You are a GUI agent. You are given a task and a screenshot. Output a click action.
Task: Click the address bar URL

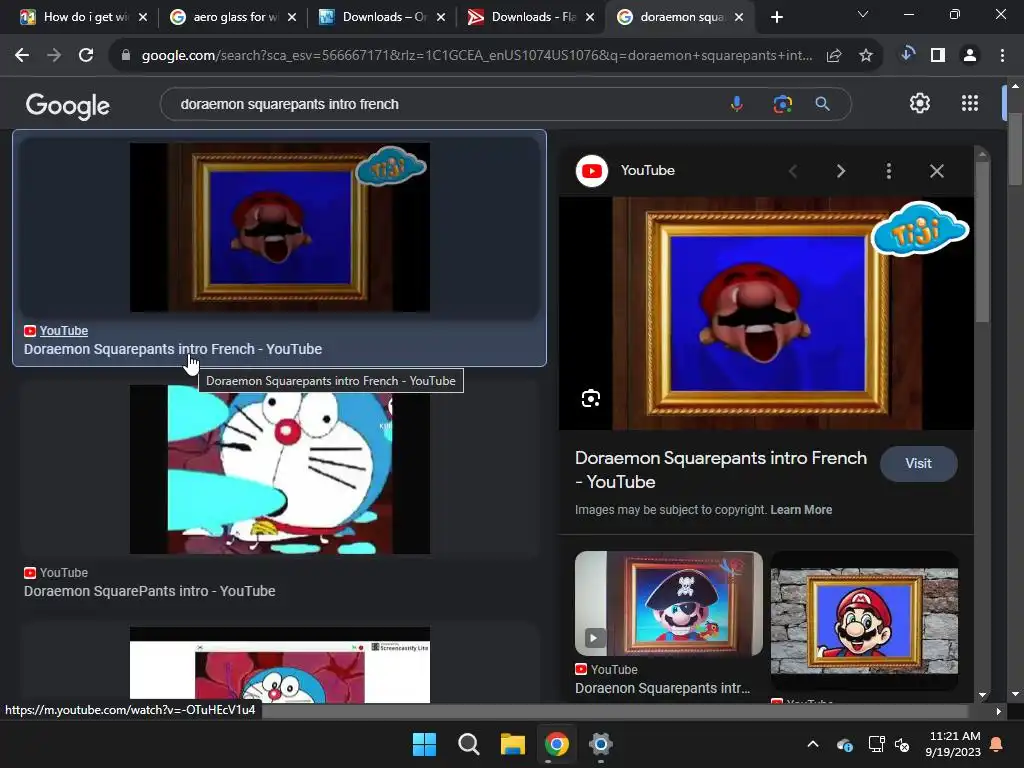(x=477, y=56)
